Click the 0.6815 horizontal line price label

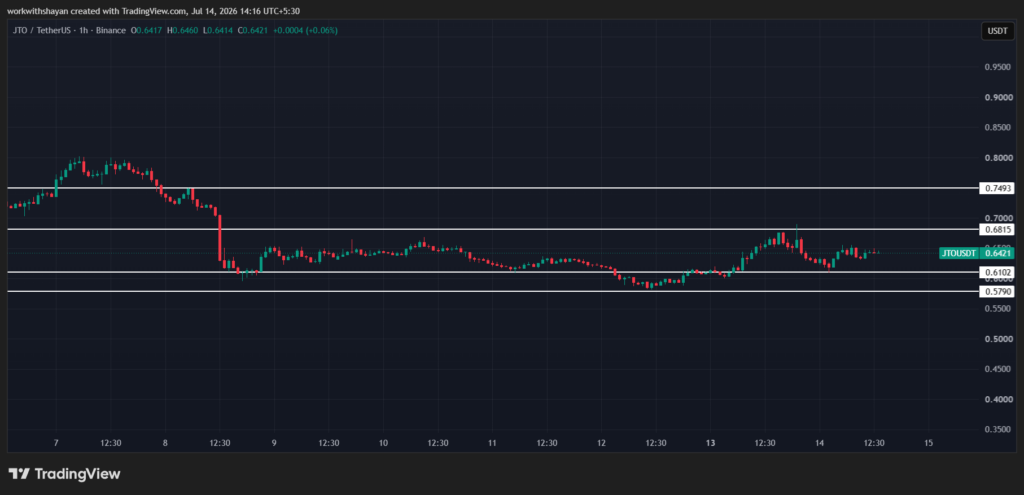point(997,229)
